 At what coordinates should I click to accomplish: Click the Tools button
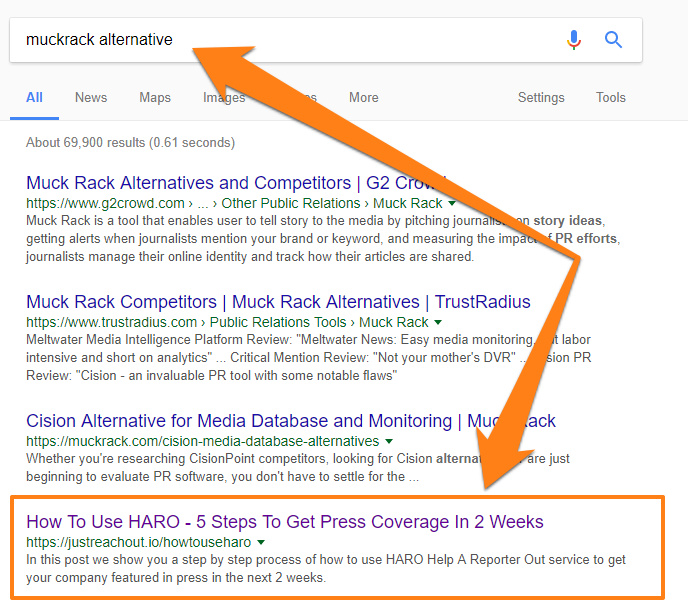pos(610,97)
